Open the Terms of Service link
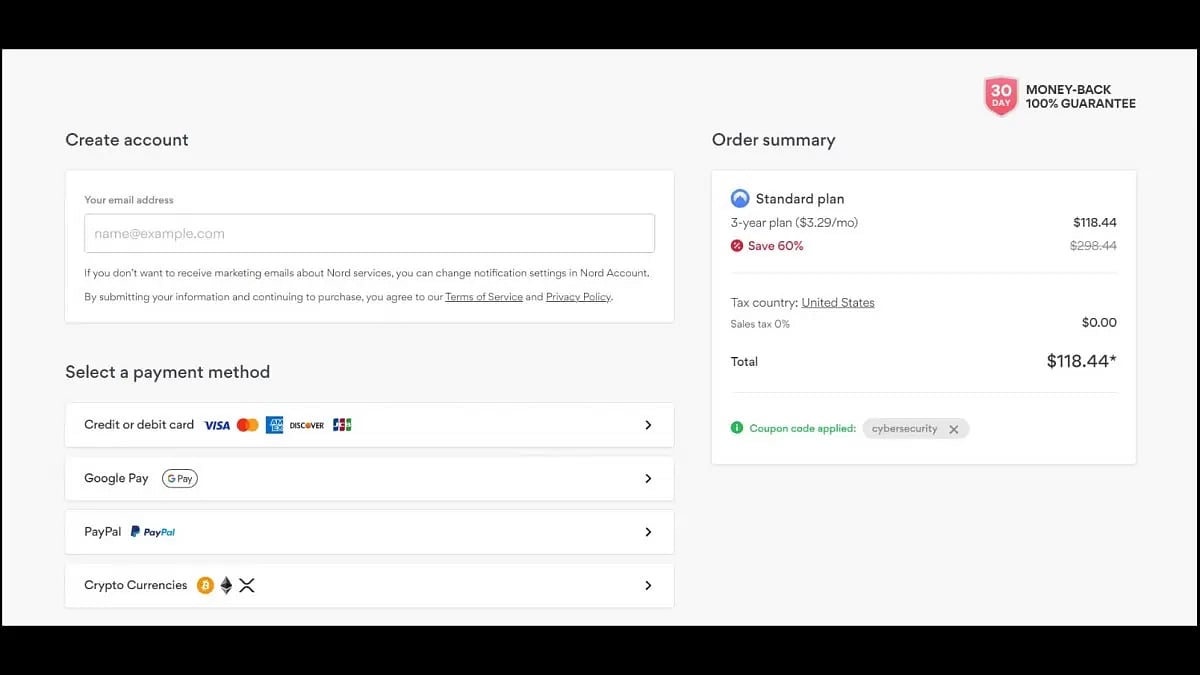This screenshot has height=675, width=1200. point(484,297)
